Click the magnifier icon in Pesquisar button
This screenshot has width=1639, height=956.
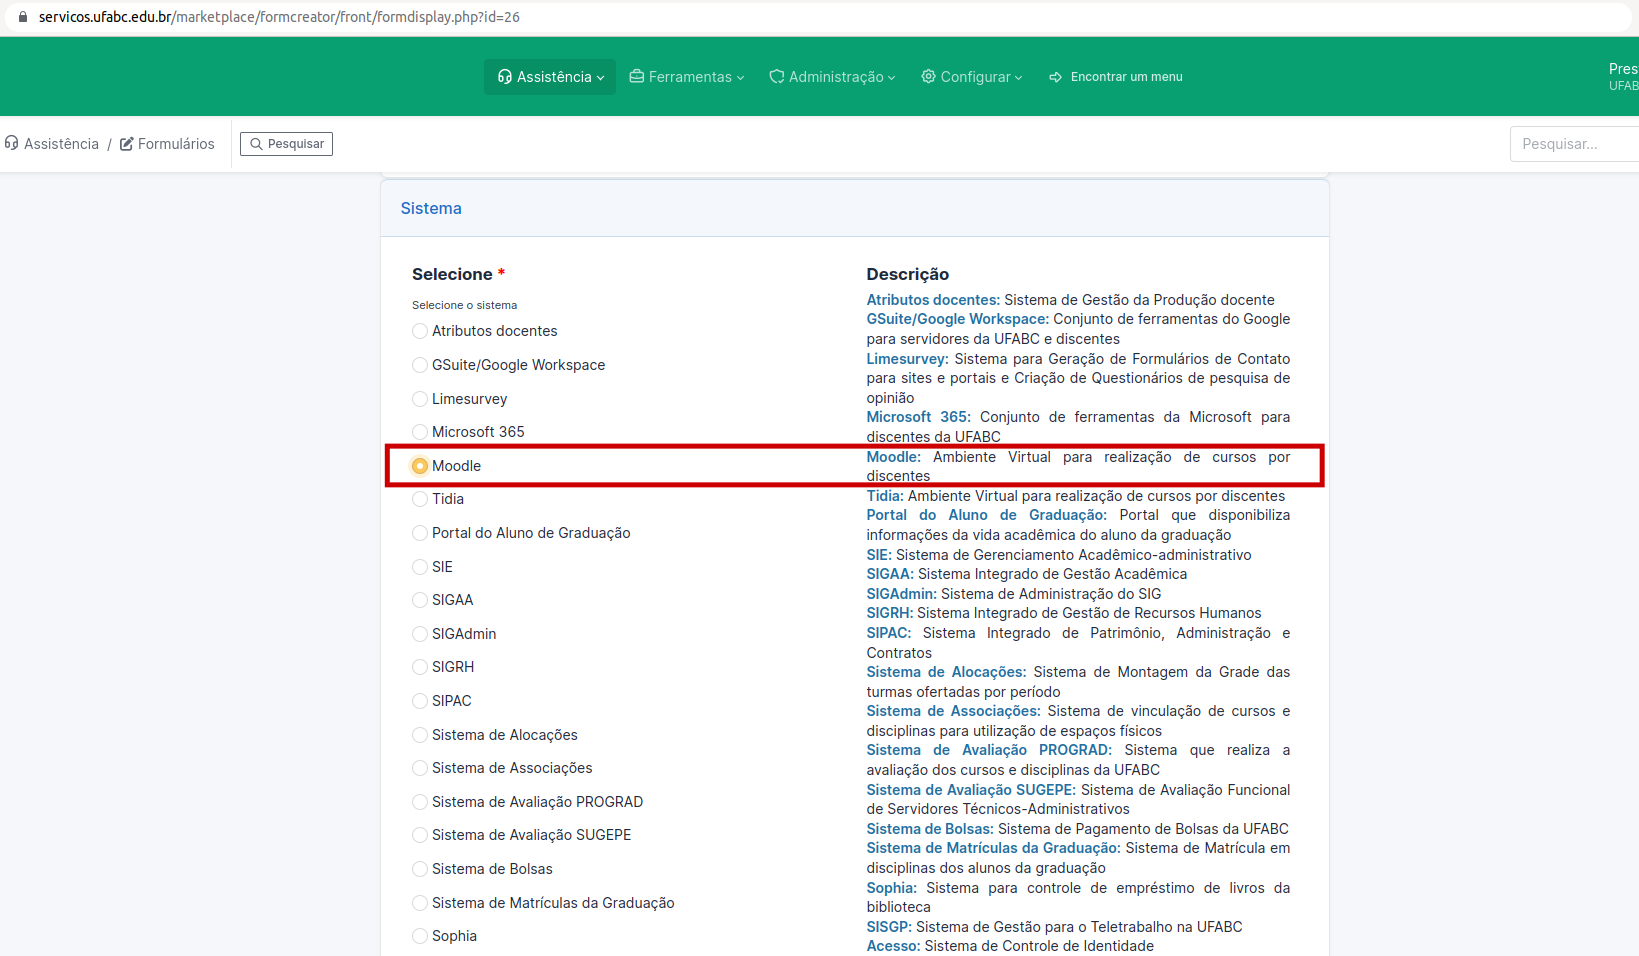(x=256, y=143)
